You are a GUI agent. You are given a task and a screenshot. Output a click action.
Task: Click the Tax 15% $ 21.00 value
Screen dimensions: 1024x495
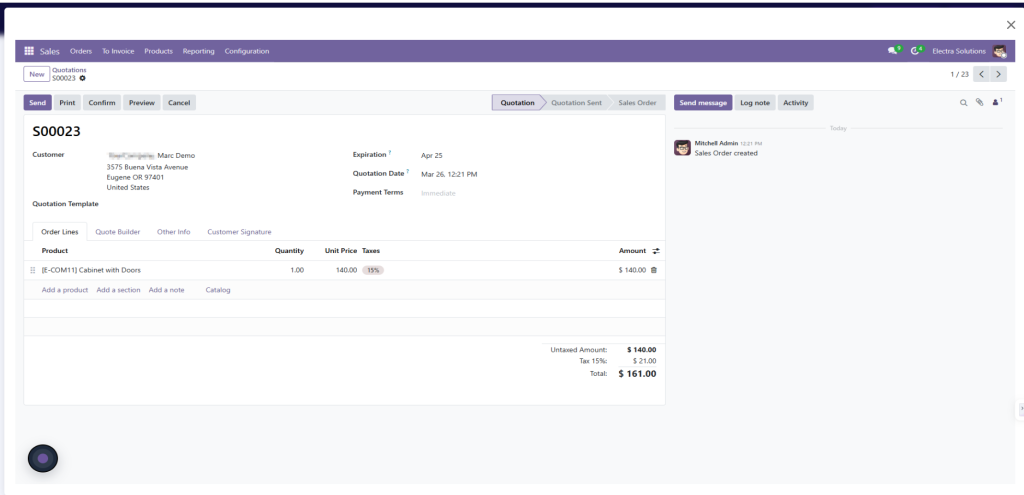pos(645,361)
